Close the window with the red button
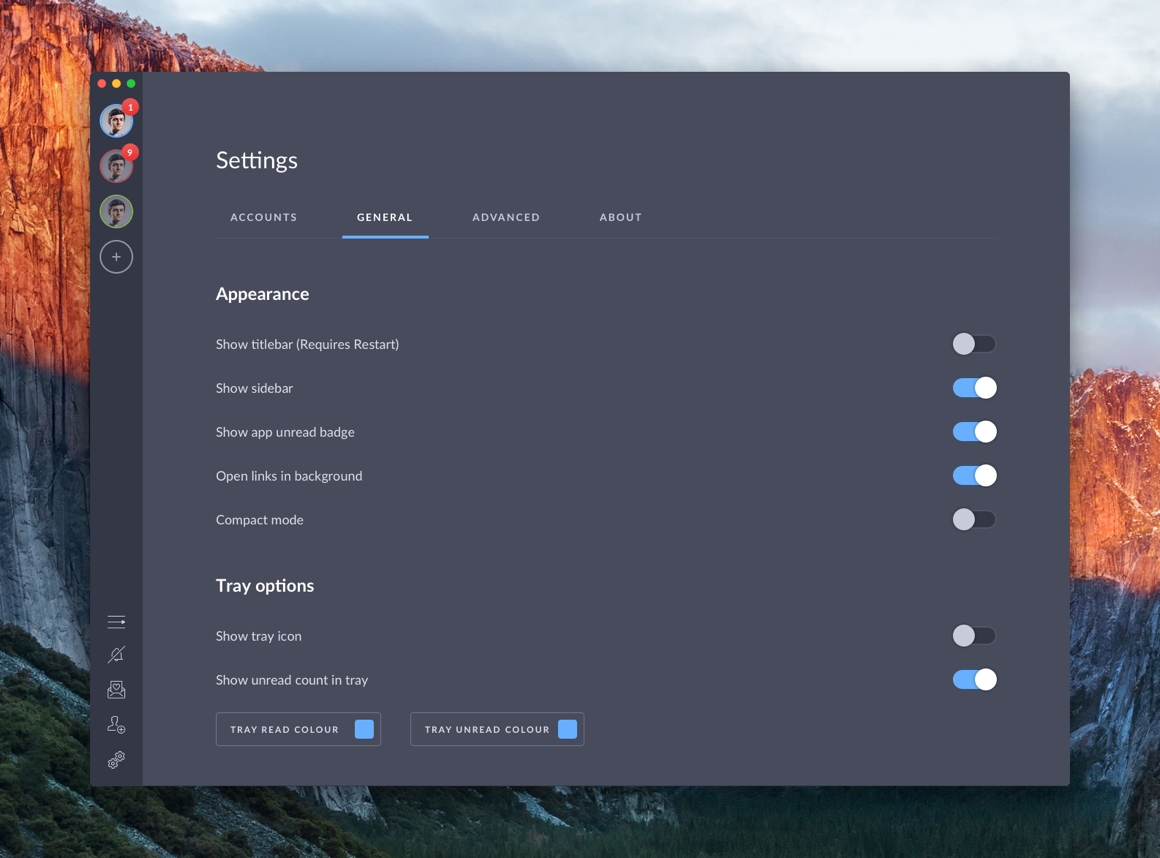This screenshot has height=858, width=1160. (102, 84)
